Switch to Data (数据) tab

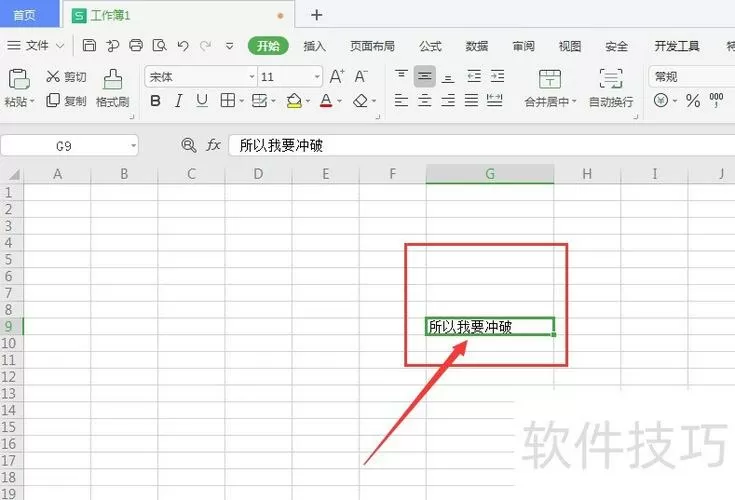point(477,46)
